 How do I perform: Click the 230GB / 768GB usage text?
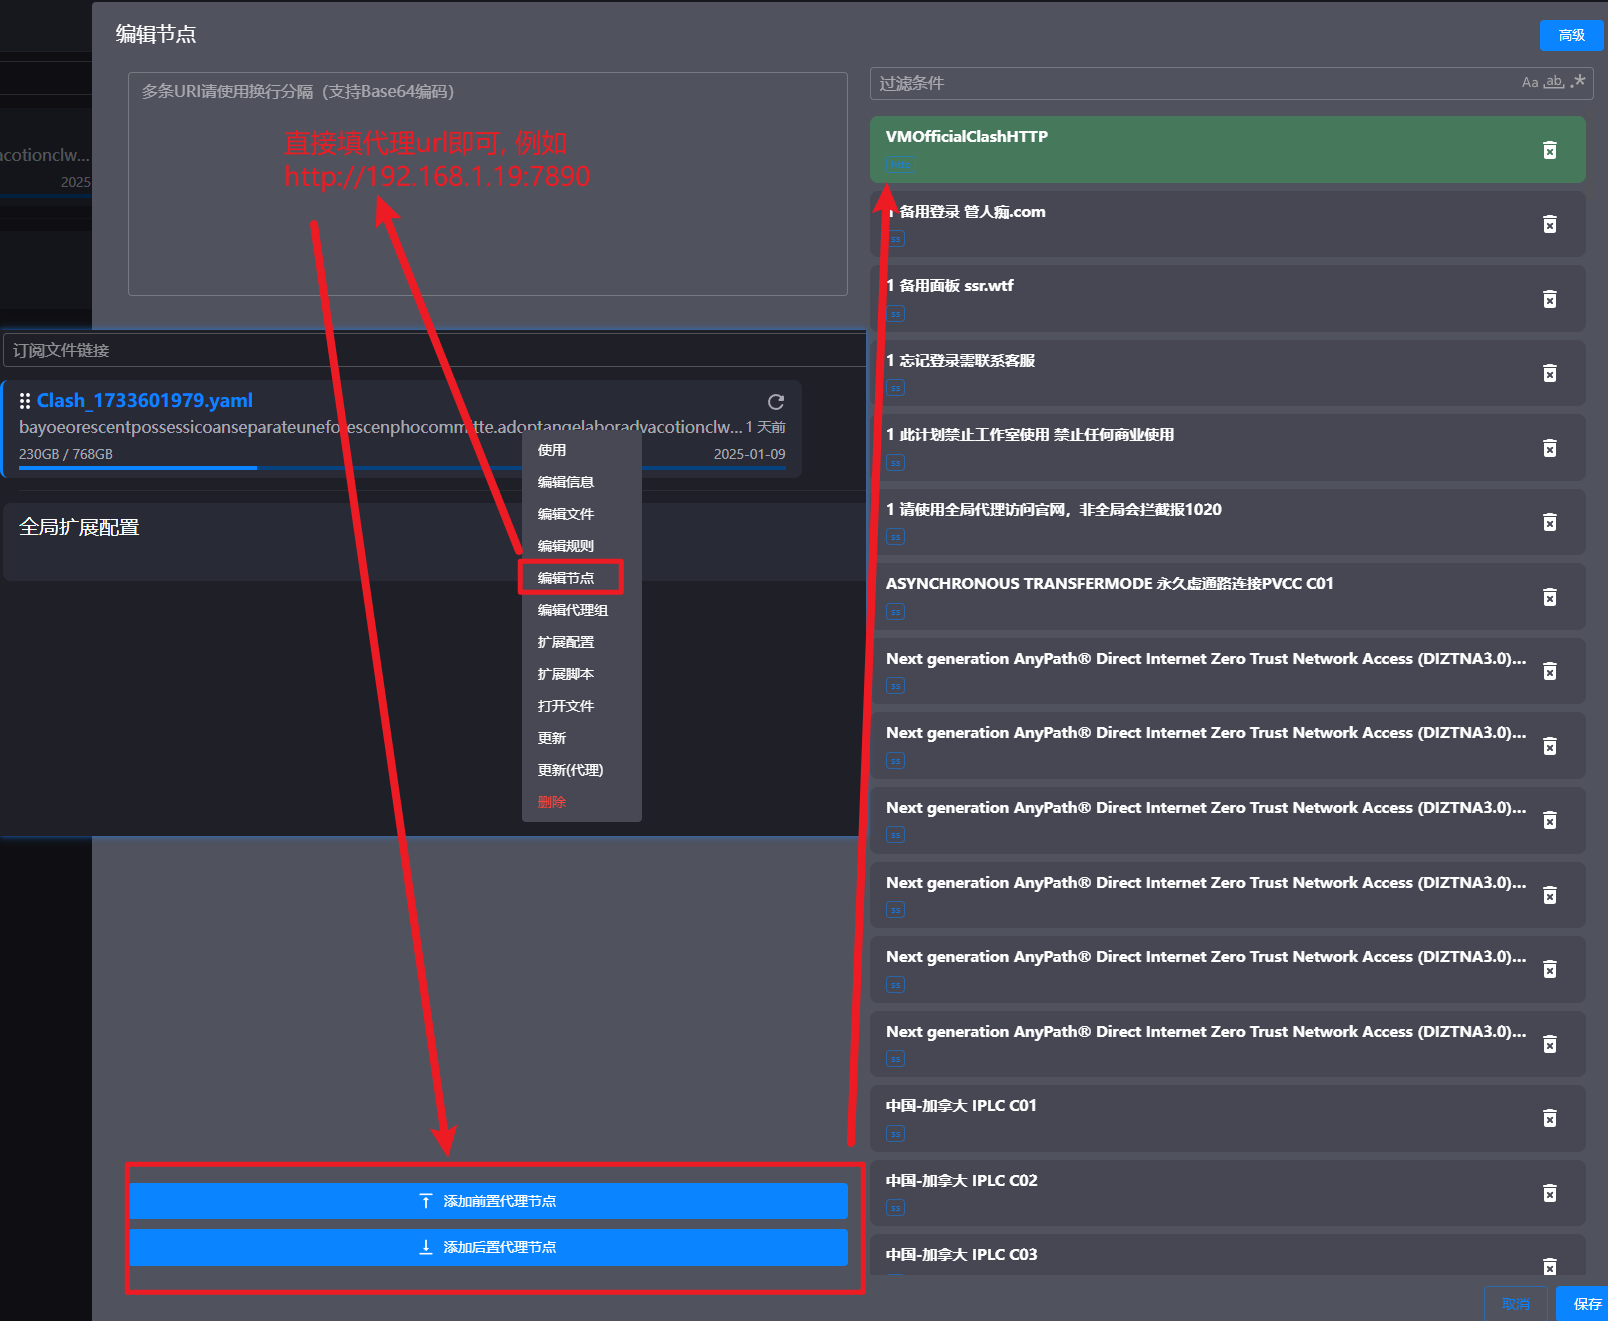pos(66,454)
